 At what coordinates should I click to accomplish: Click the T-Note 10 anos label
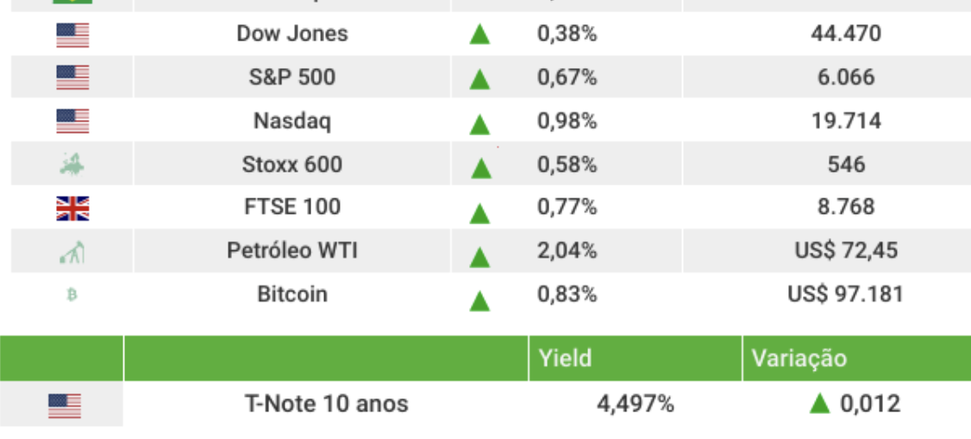coord(326,405)
